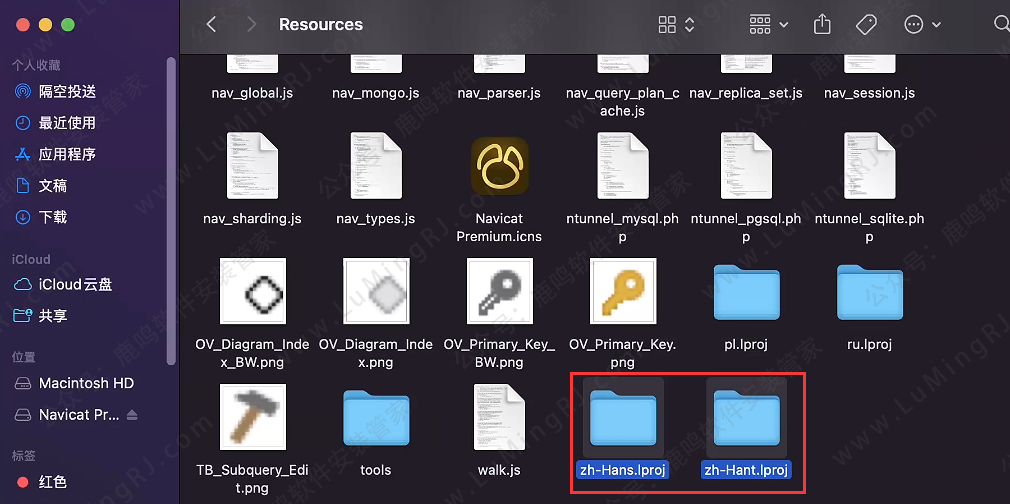Open 应用程序 in the sidebar
The width and height of the screenshot is (1010, 504).
point(67,154)
